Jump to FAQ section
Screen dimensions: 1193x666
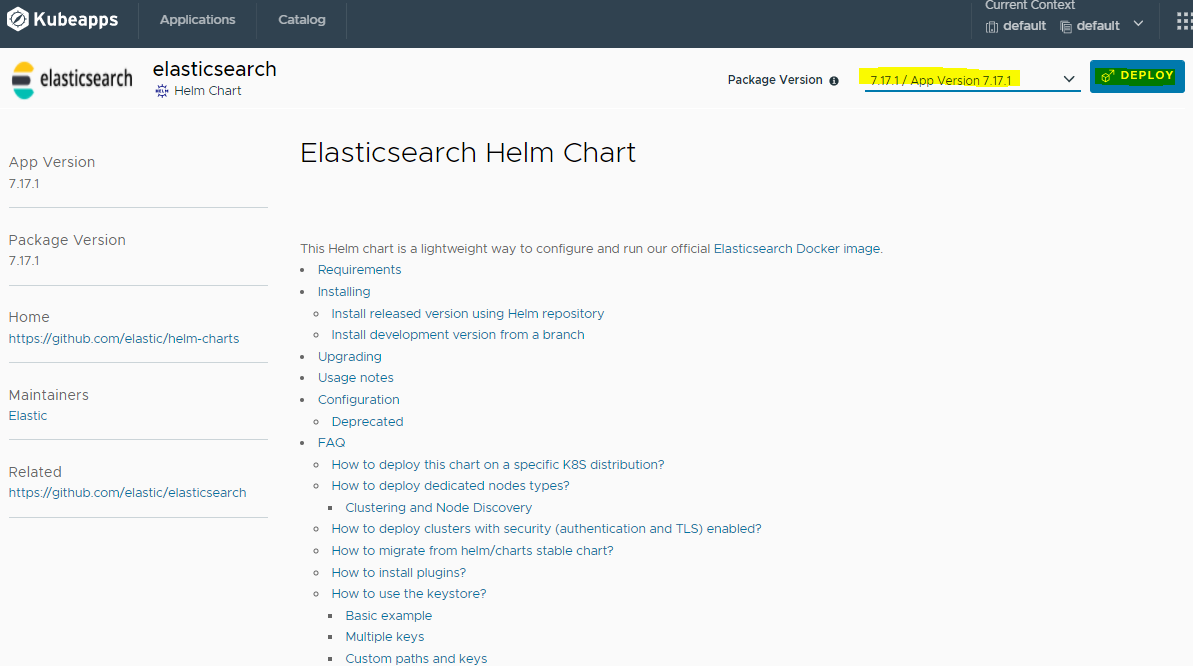tap(332, 442)
